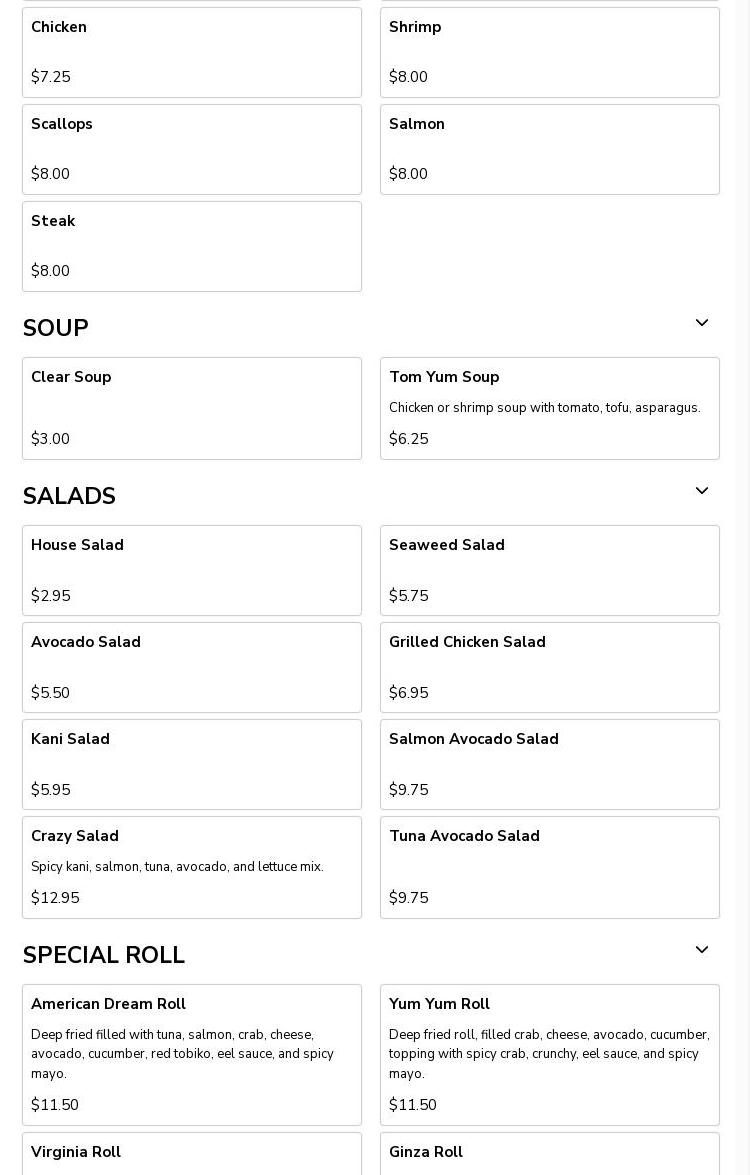Image resolution: width=750 pixels, height=1175 pixels.
Task: Open the American Dream Roll item
Action: [192, 1055]
